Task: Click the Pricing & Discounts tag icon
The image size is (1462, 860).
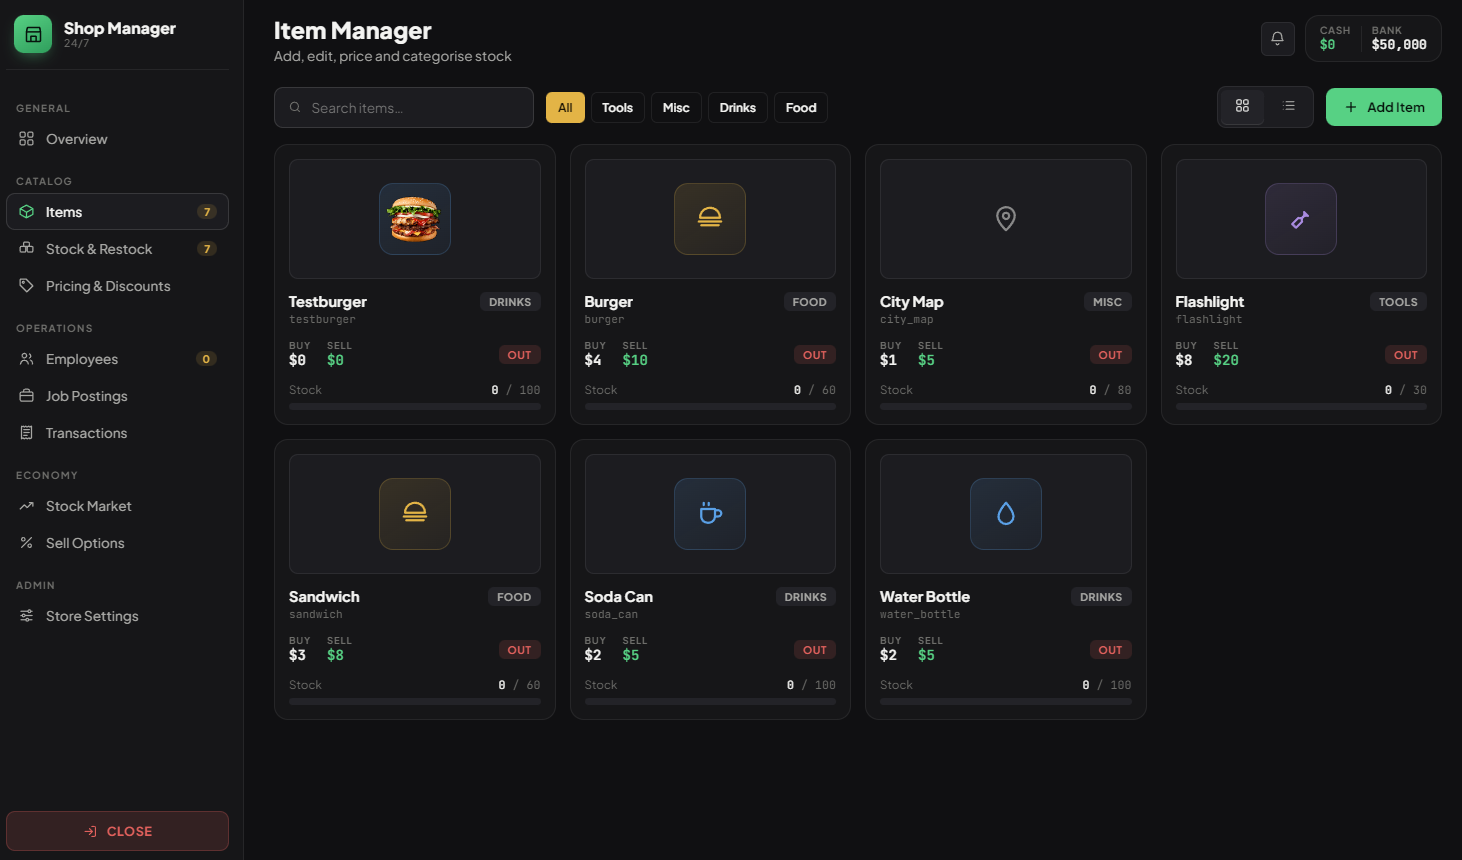Action: click(x=27, y=286)
